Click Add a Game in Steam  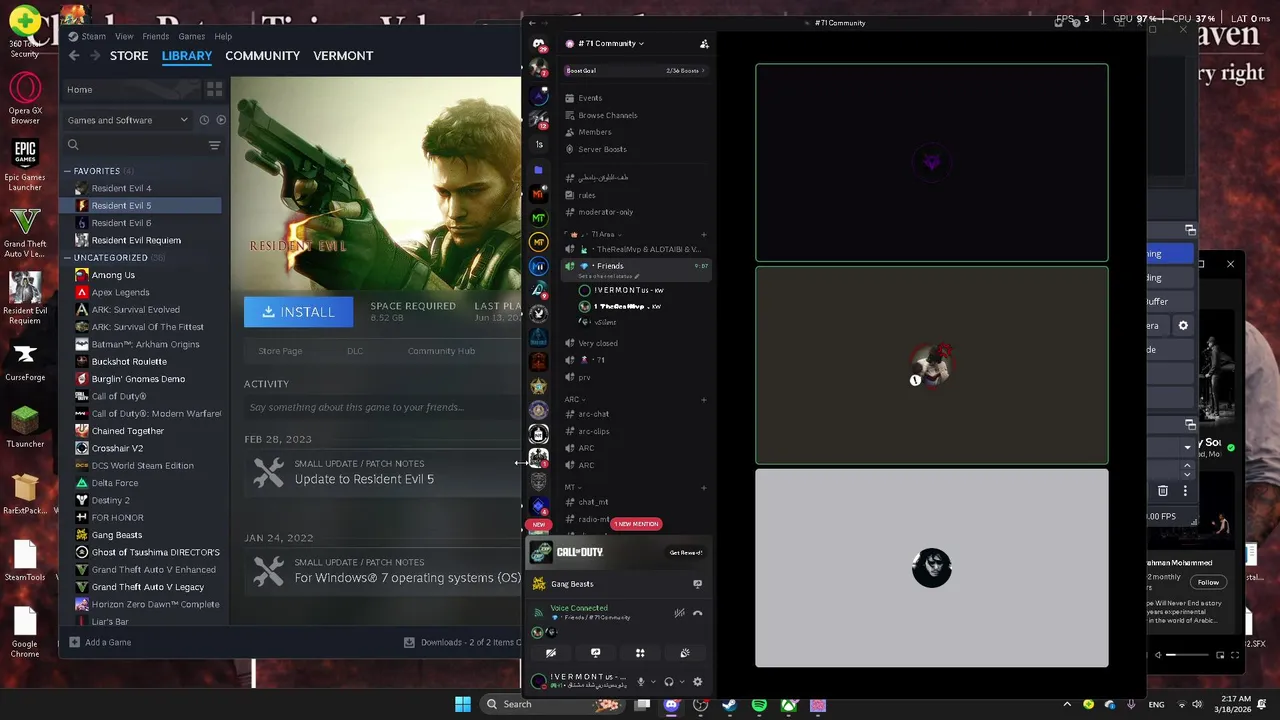point(100,642)
